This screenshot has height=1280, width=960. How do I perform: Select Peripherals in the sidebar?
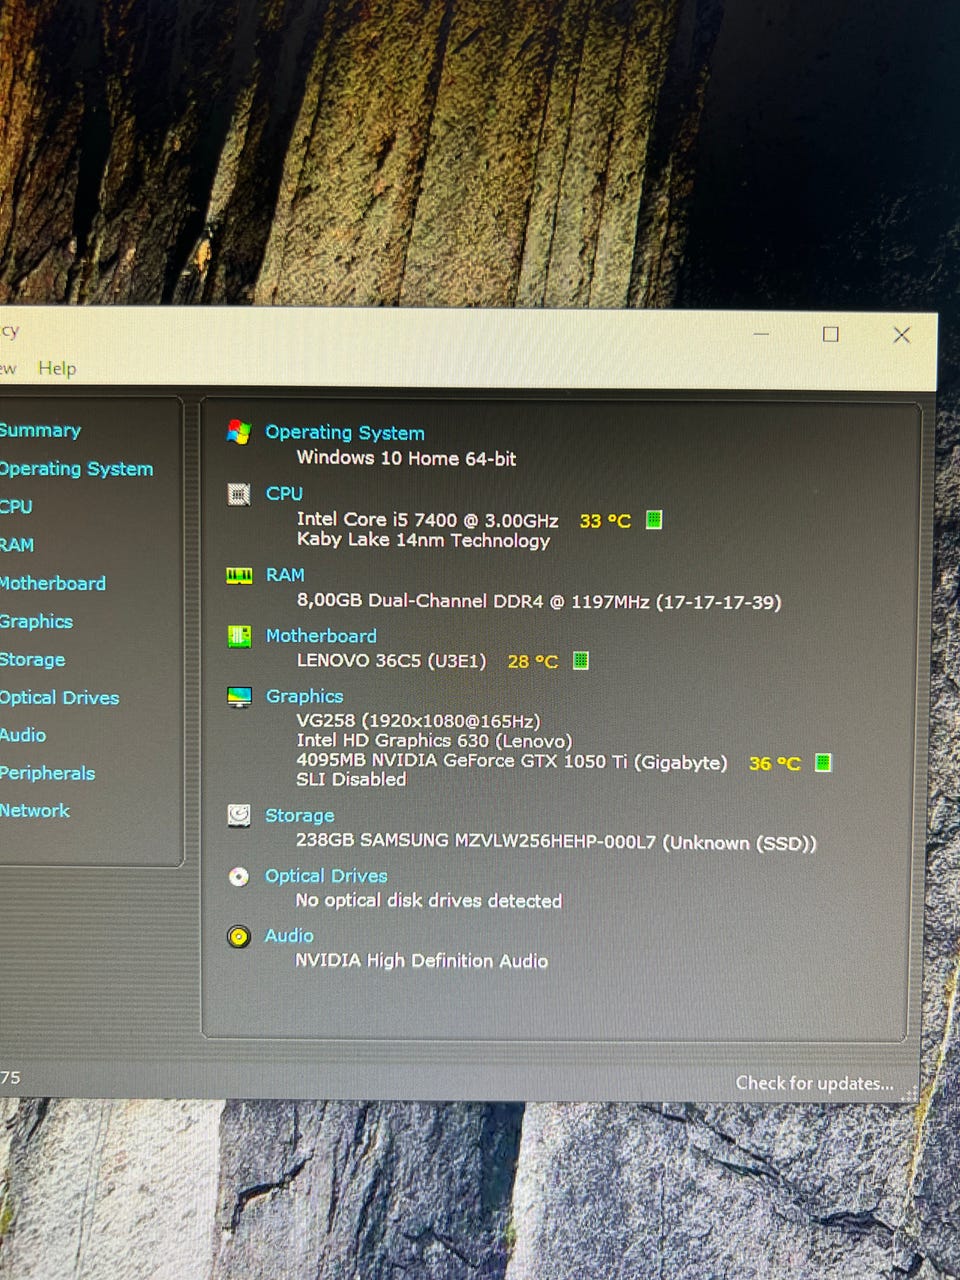click(47, 773)
